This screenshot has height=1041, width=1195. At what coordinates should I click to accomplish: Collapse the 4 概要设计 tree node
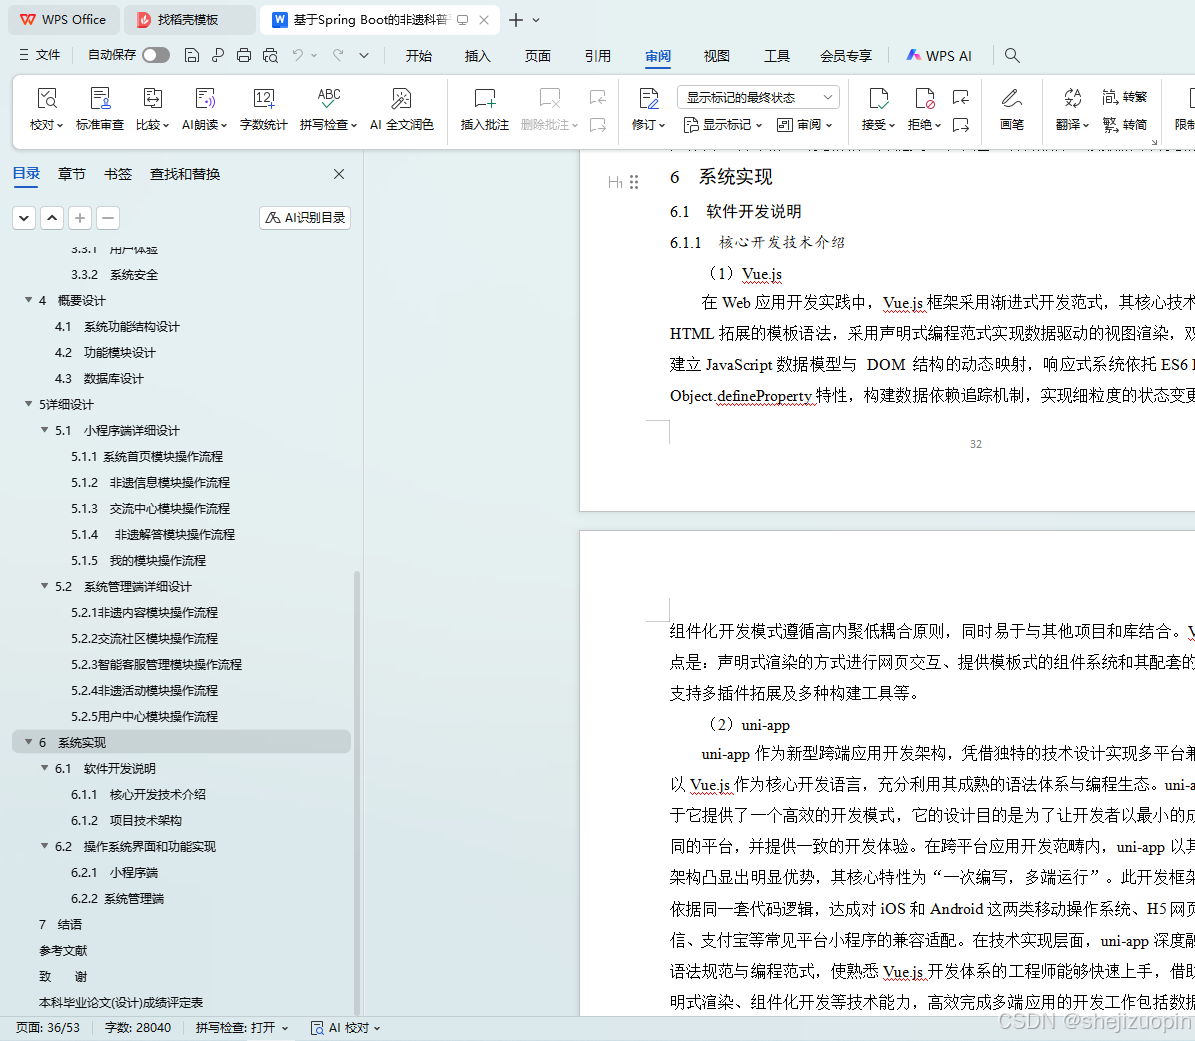28,300
